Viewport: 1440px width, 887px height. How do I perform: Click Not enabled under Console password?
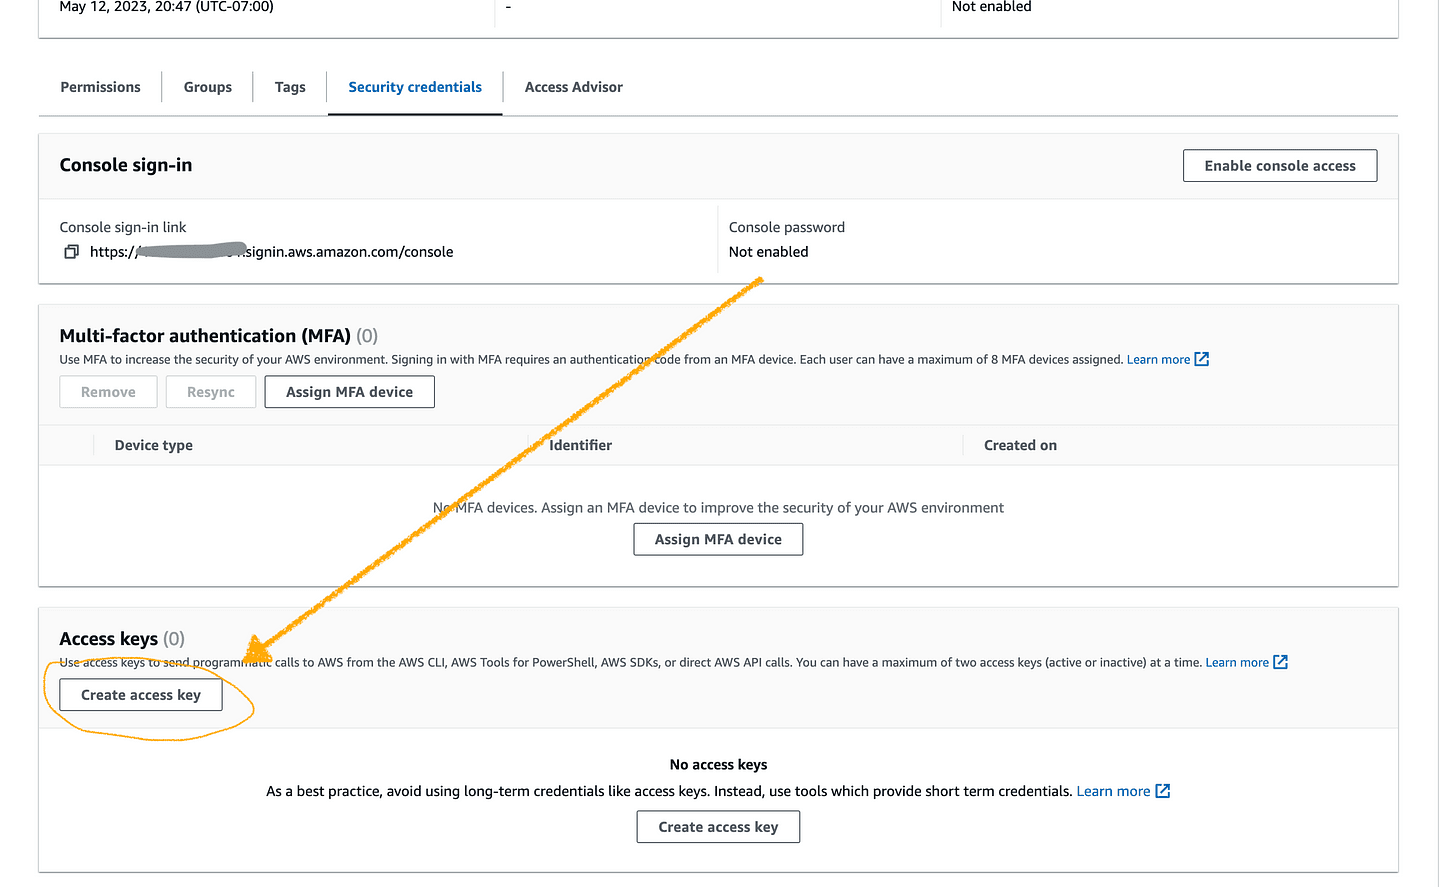[769, 252]
